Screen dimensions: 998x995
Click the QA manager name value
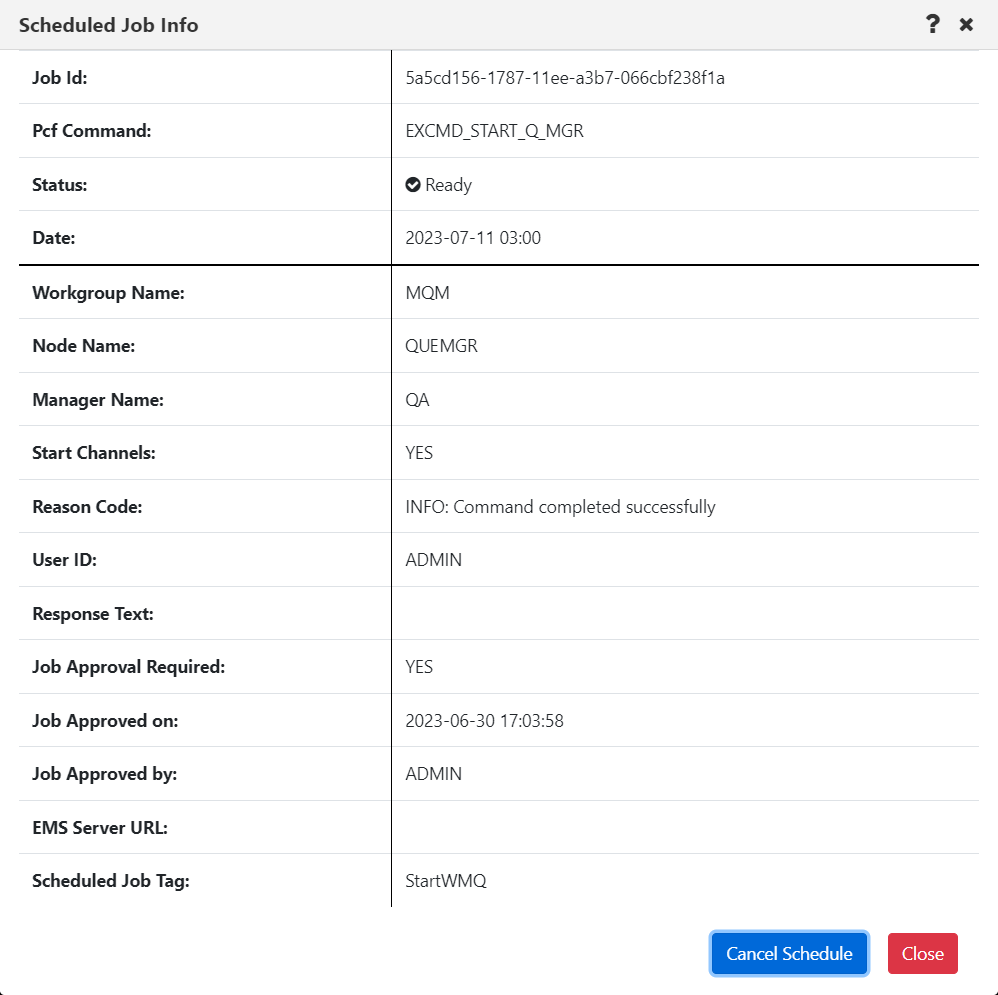coord(418,400)
